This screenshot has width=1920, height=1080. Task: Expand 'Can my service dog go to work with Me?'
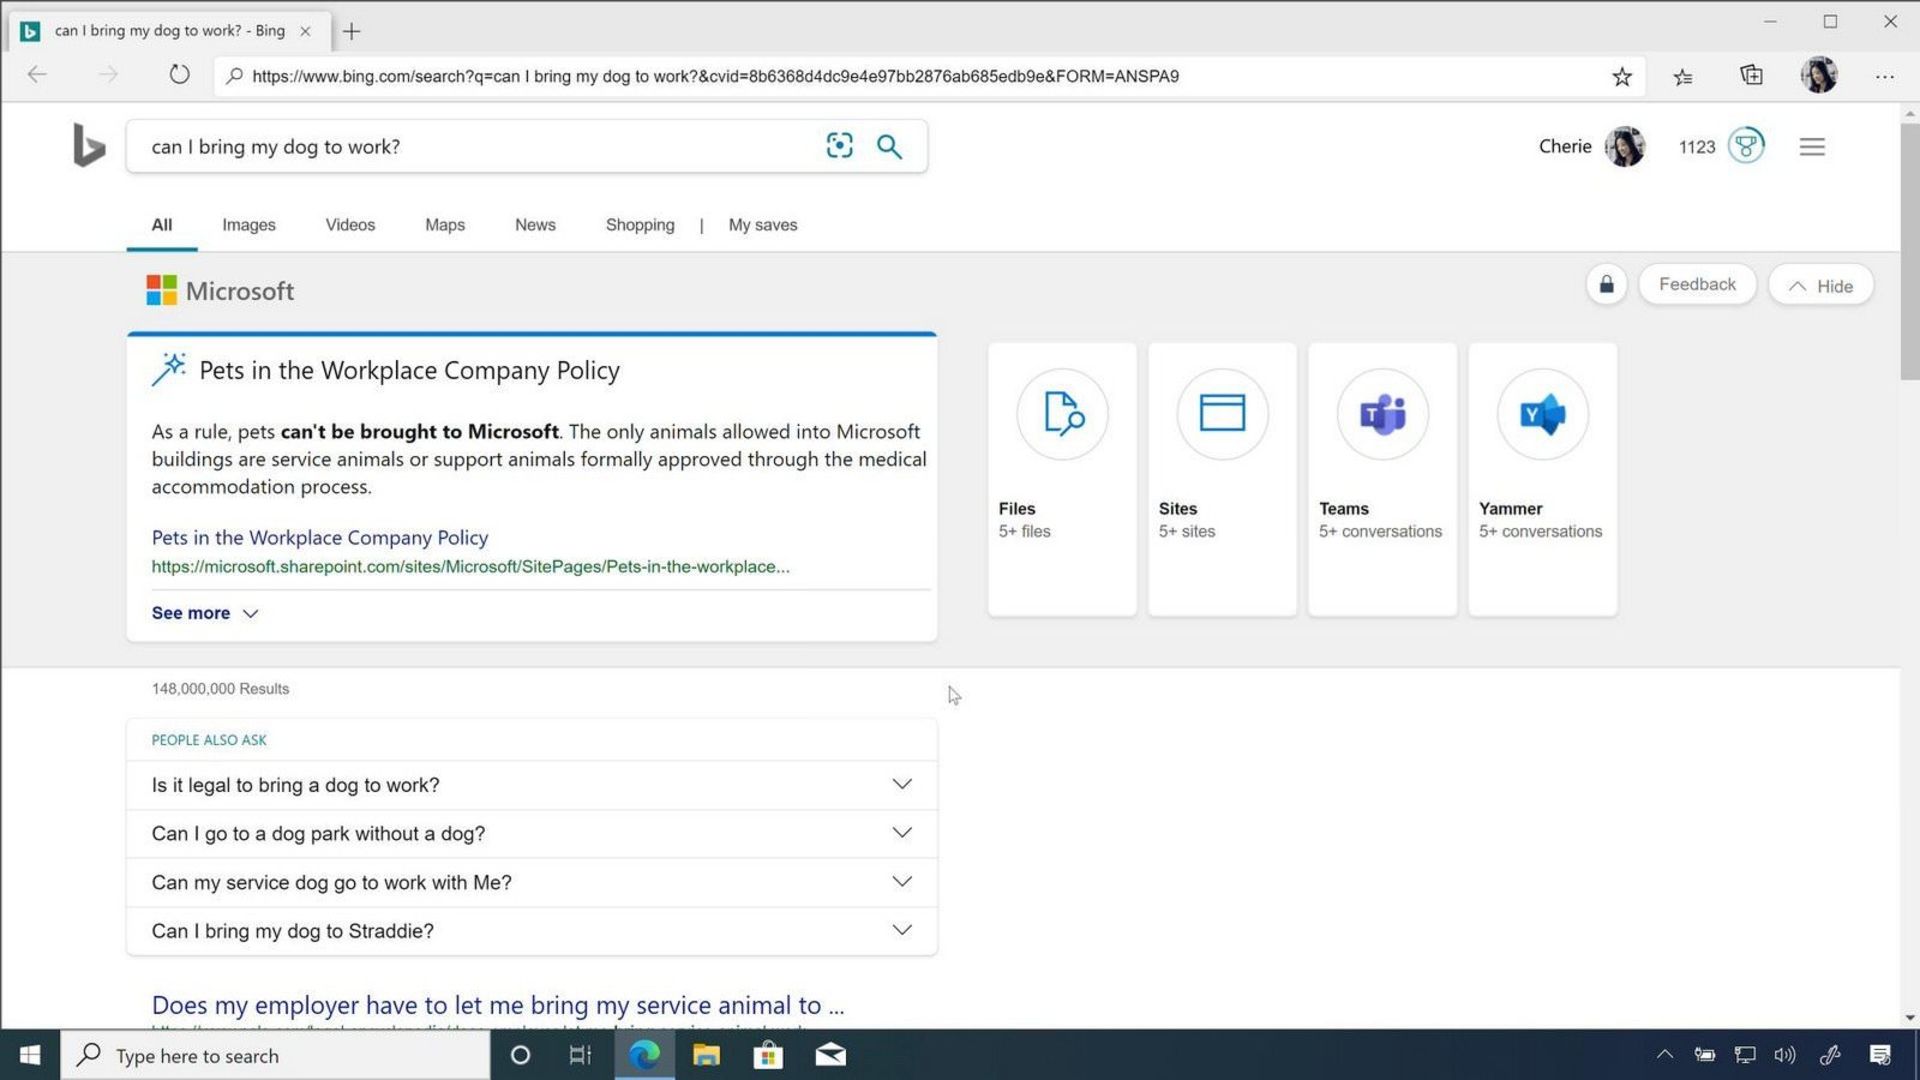902,882
